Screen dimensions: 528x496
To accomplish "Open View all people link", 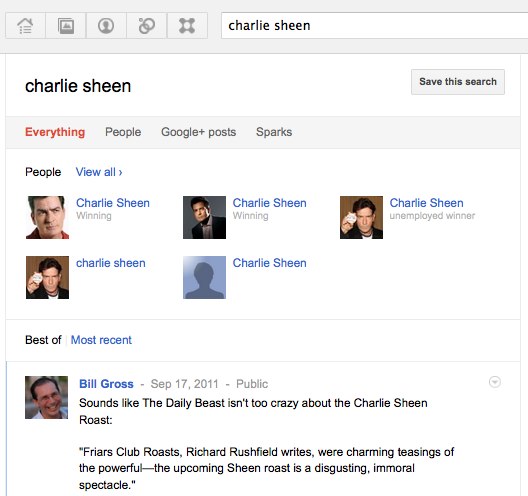I will (x=99, y=172).
